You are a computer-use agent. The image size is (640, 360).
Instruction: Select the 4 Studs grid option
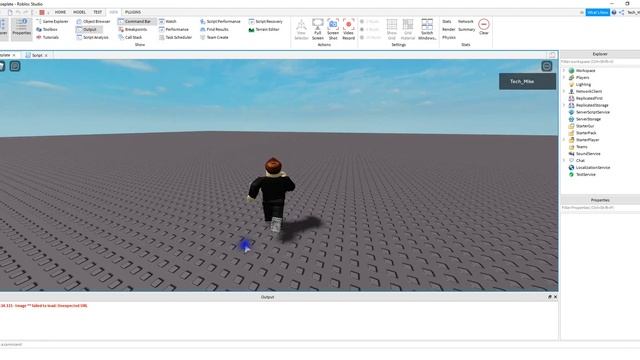pyautogui.click(x=371, y=29)
